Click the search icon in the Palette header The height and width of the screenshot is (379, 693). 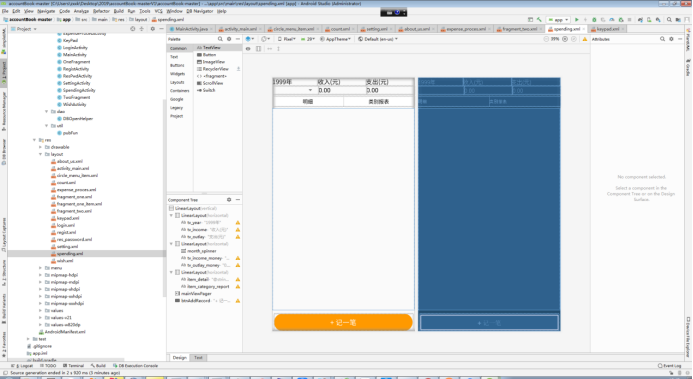click(x=220, y=39)
